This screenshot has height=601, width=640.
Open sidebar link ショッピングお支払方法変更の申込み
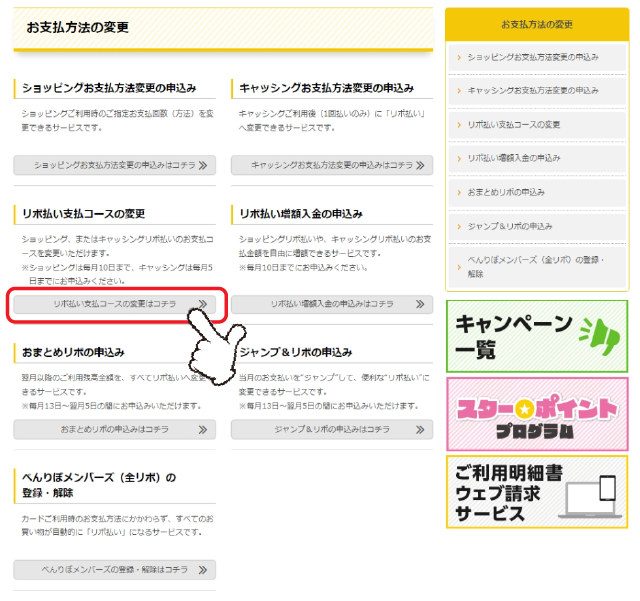[537, 57]
